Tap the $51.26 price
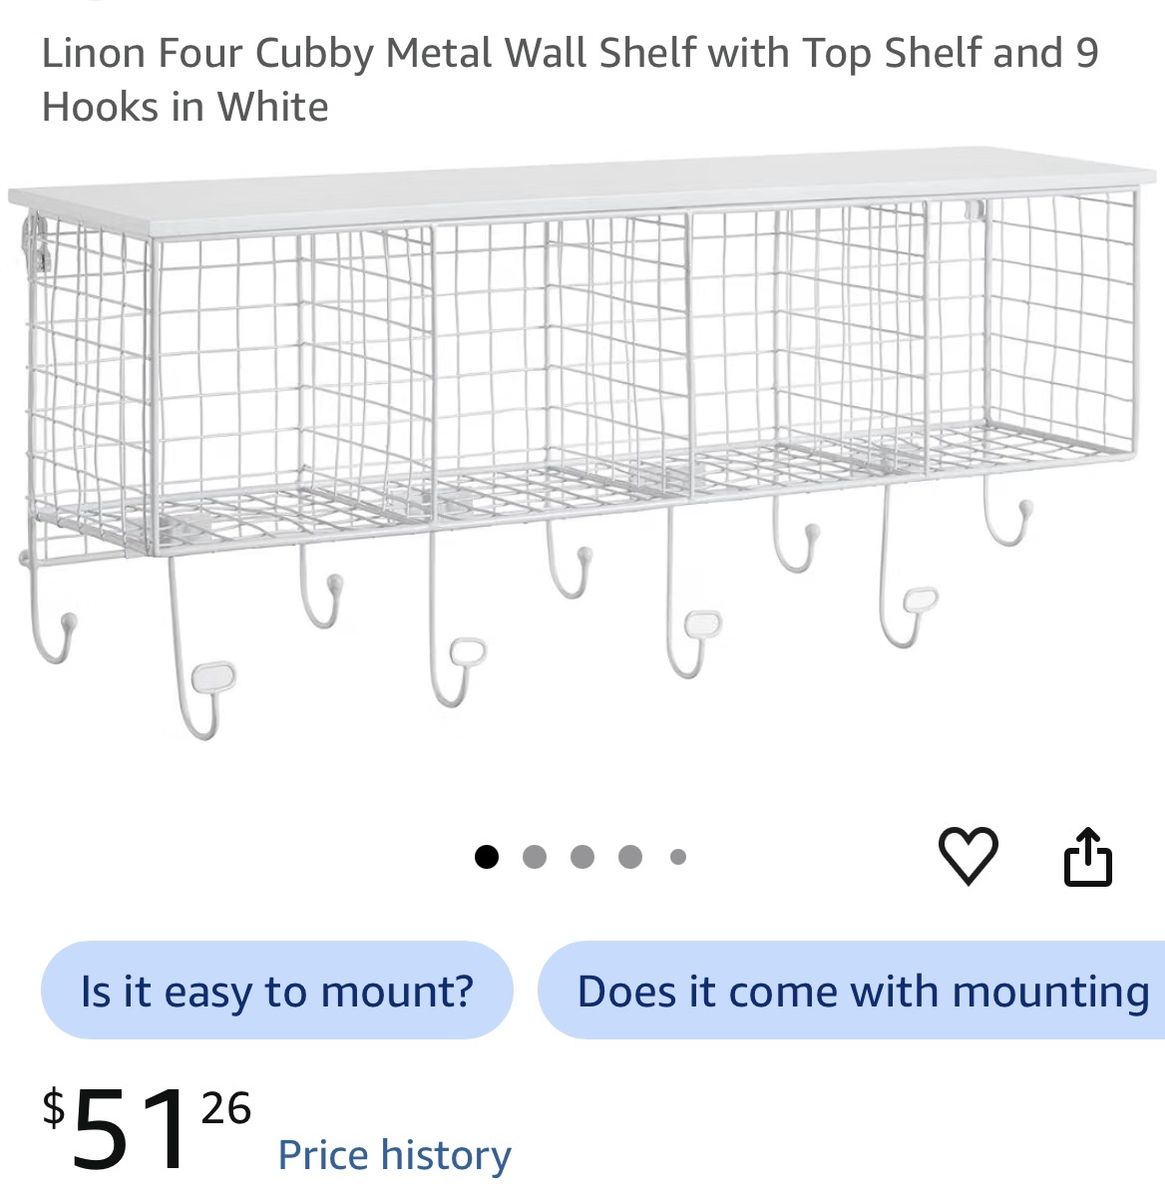The width and height of the screenshot is (1165, 1200). coord(146,1127)
